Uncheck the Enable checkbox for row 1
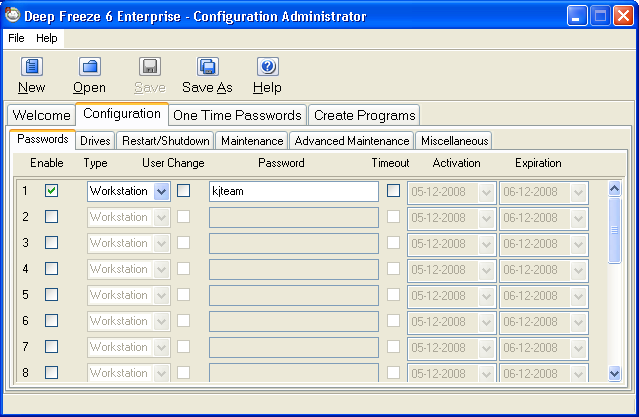Screen dimensions: 639x417 51,191
